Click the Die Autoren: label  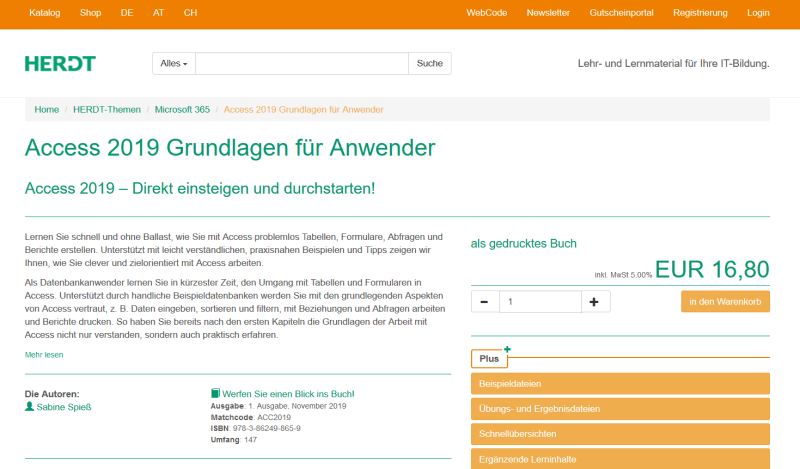[x=52, y=393]
